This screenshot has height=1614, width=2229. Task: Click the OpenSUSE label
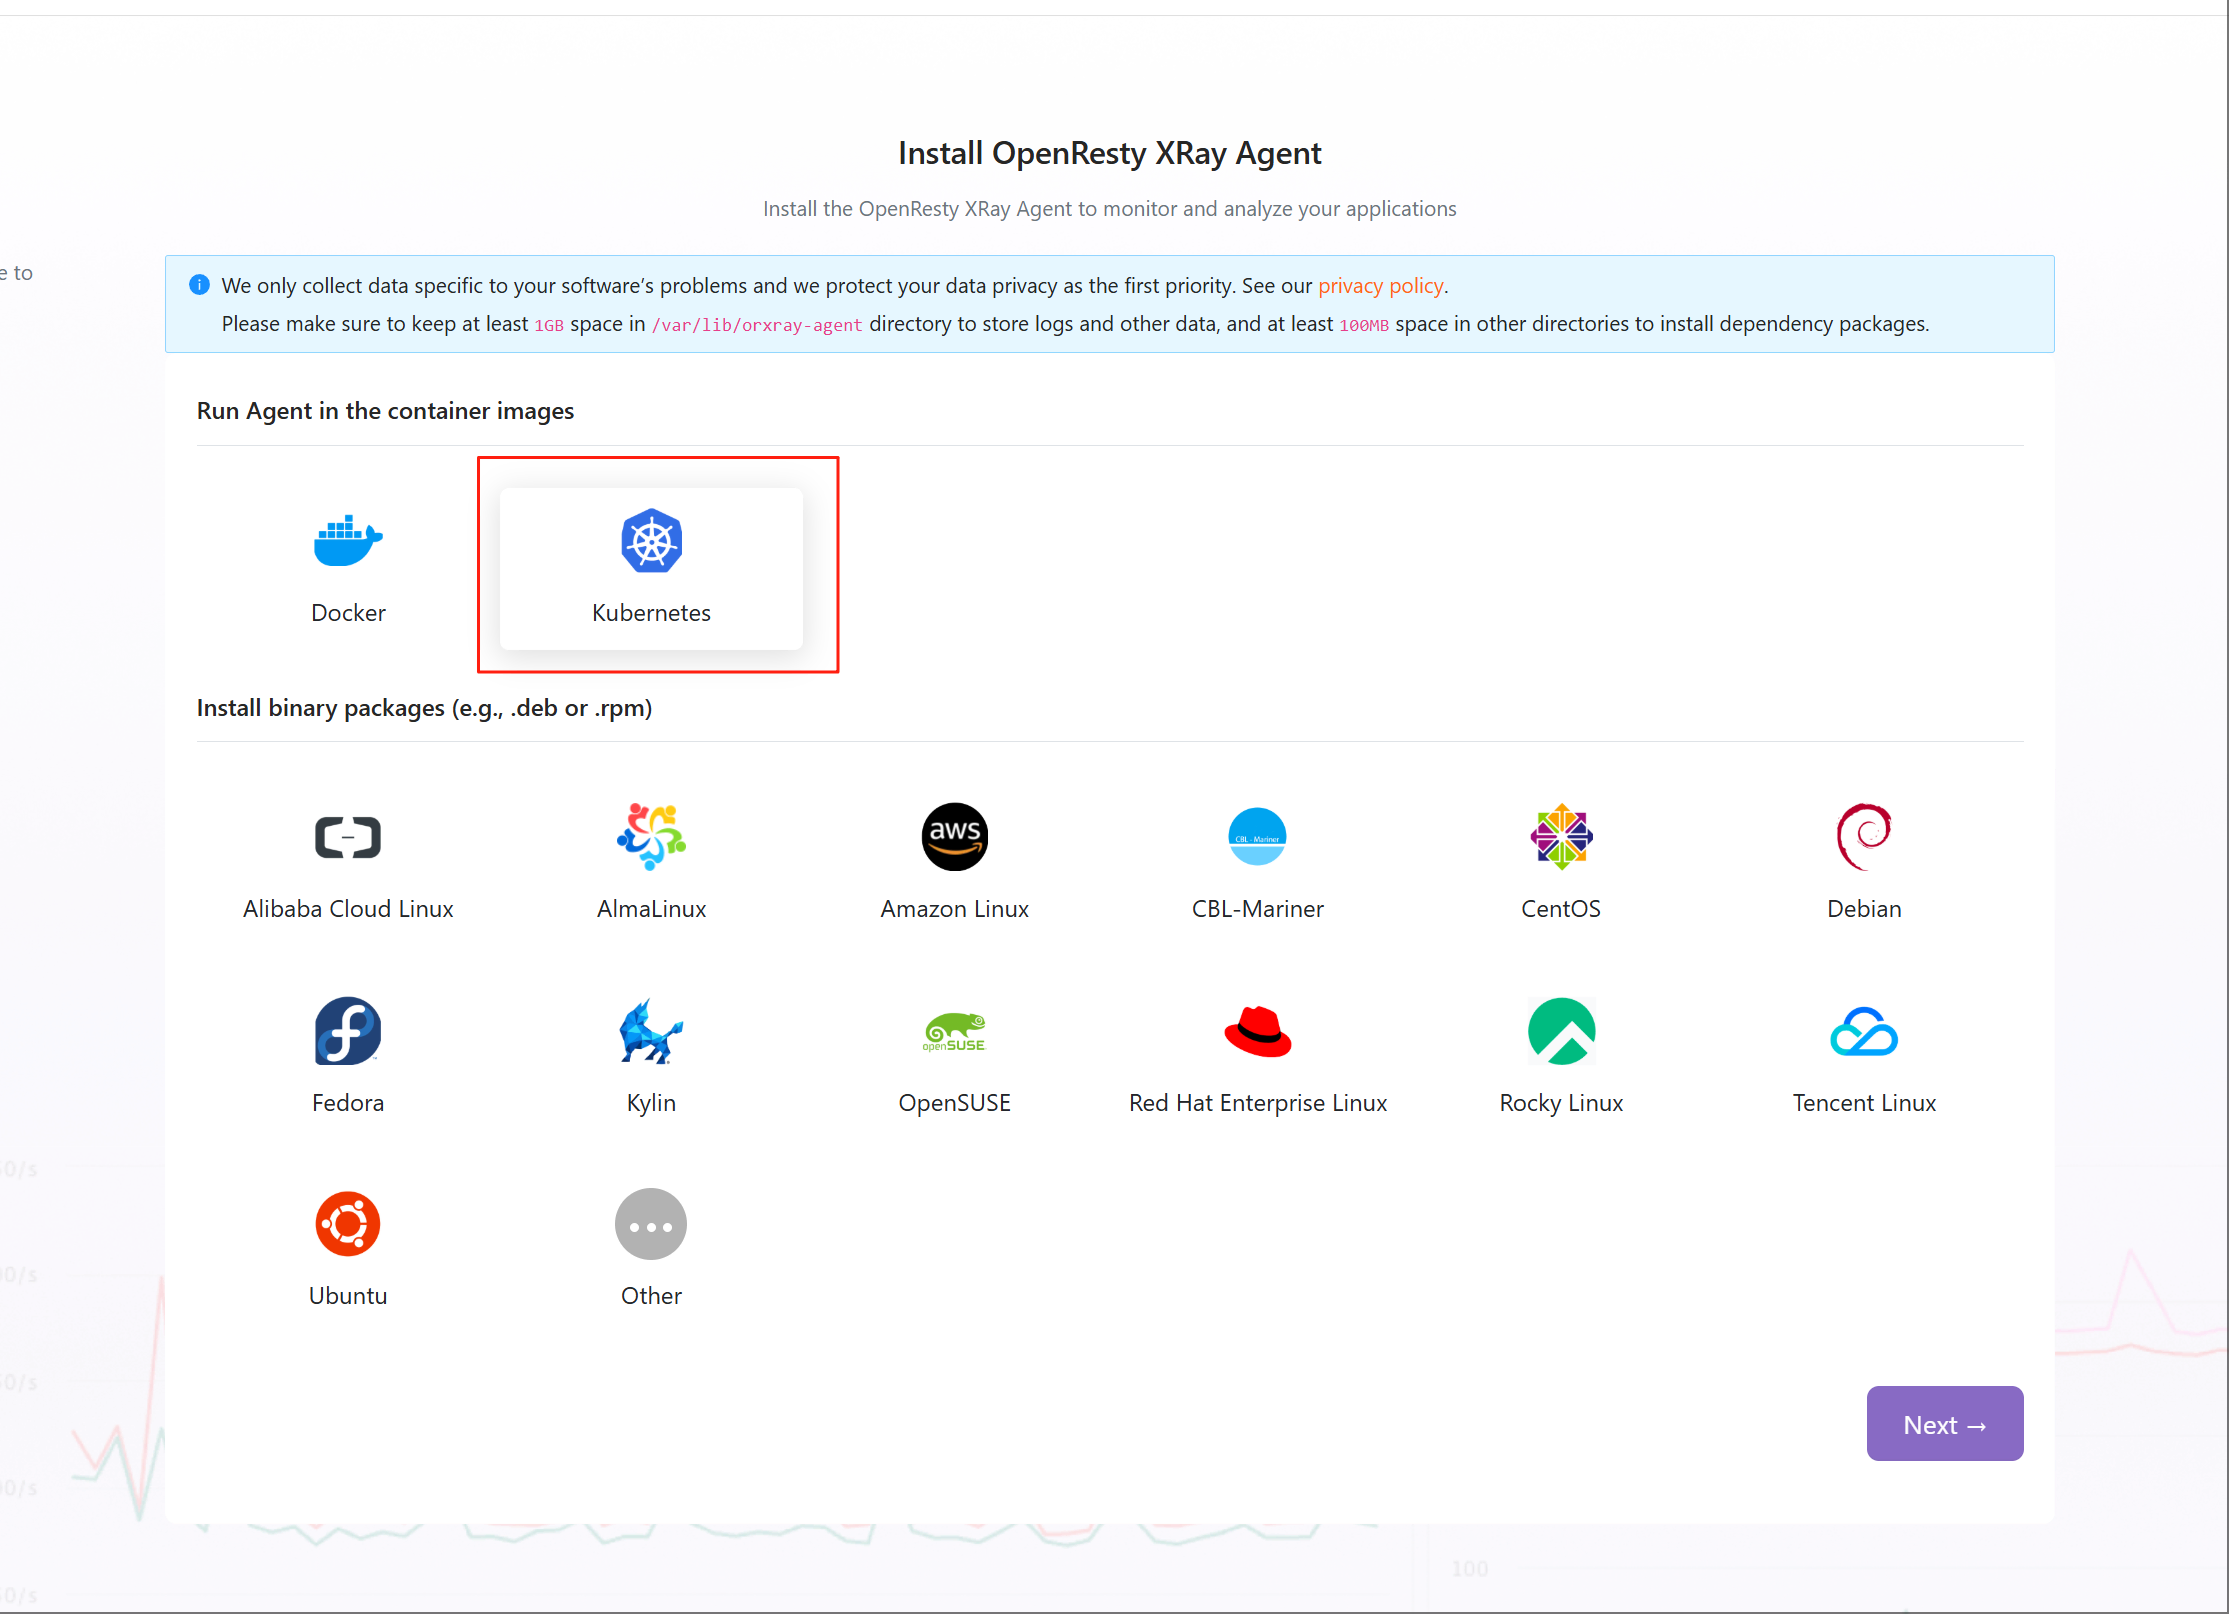pyautogui.click(x=955, y=1102)
